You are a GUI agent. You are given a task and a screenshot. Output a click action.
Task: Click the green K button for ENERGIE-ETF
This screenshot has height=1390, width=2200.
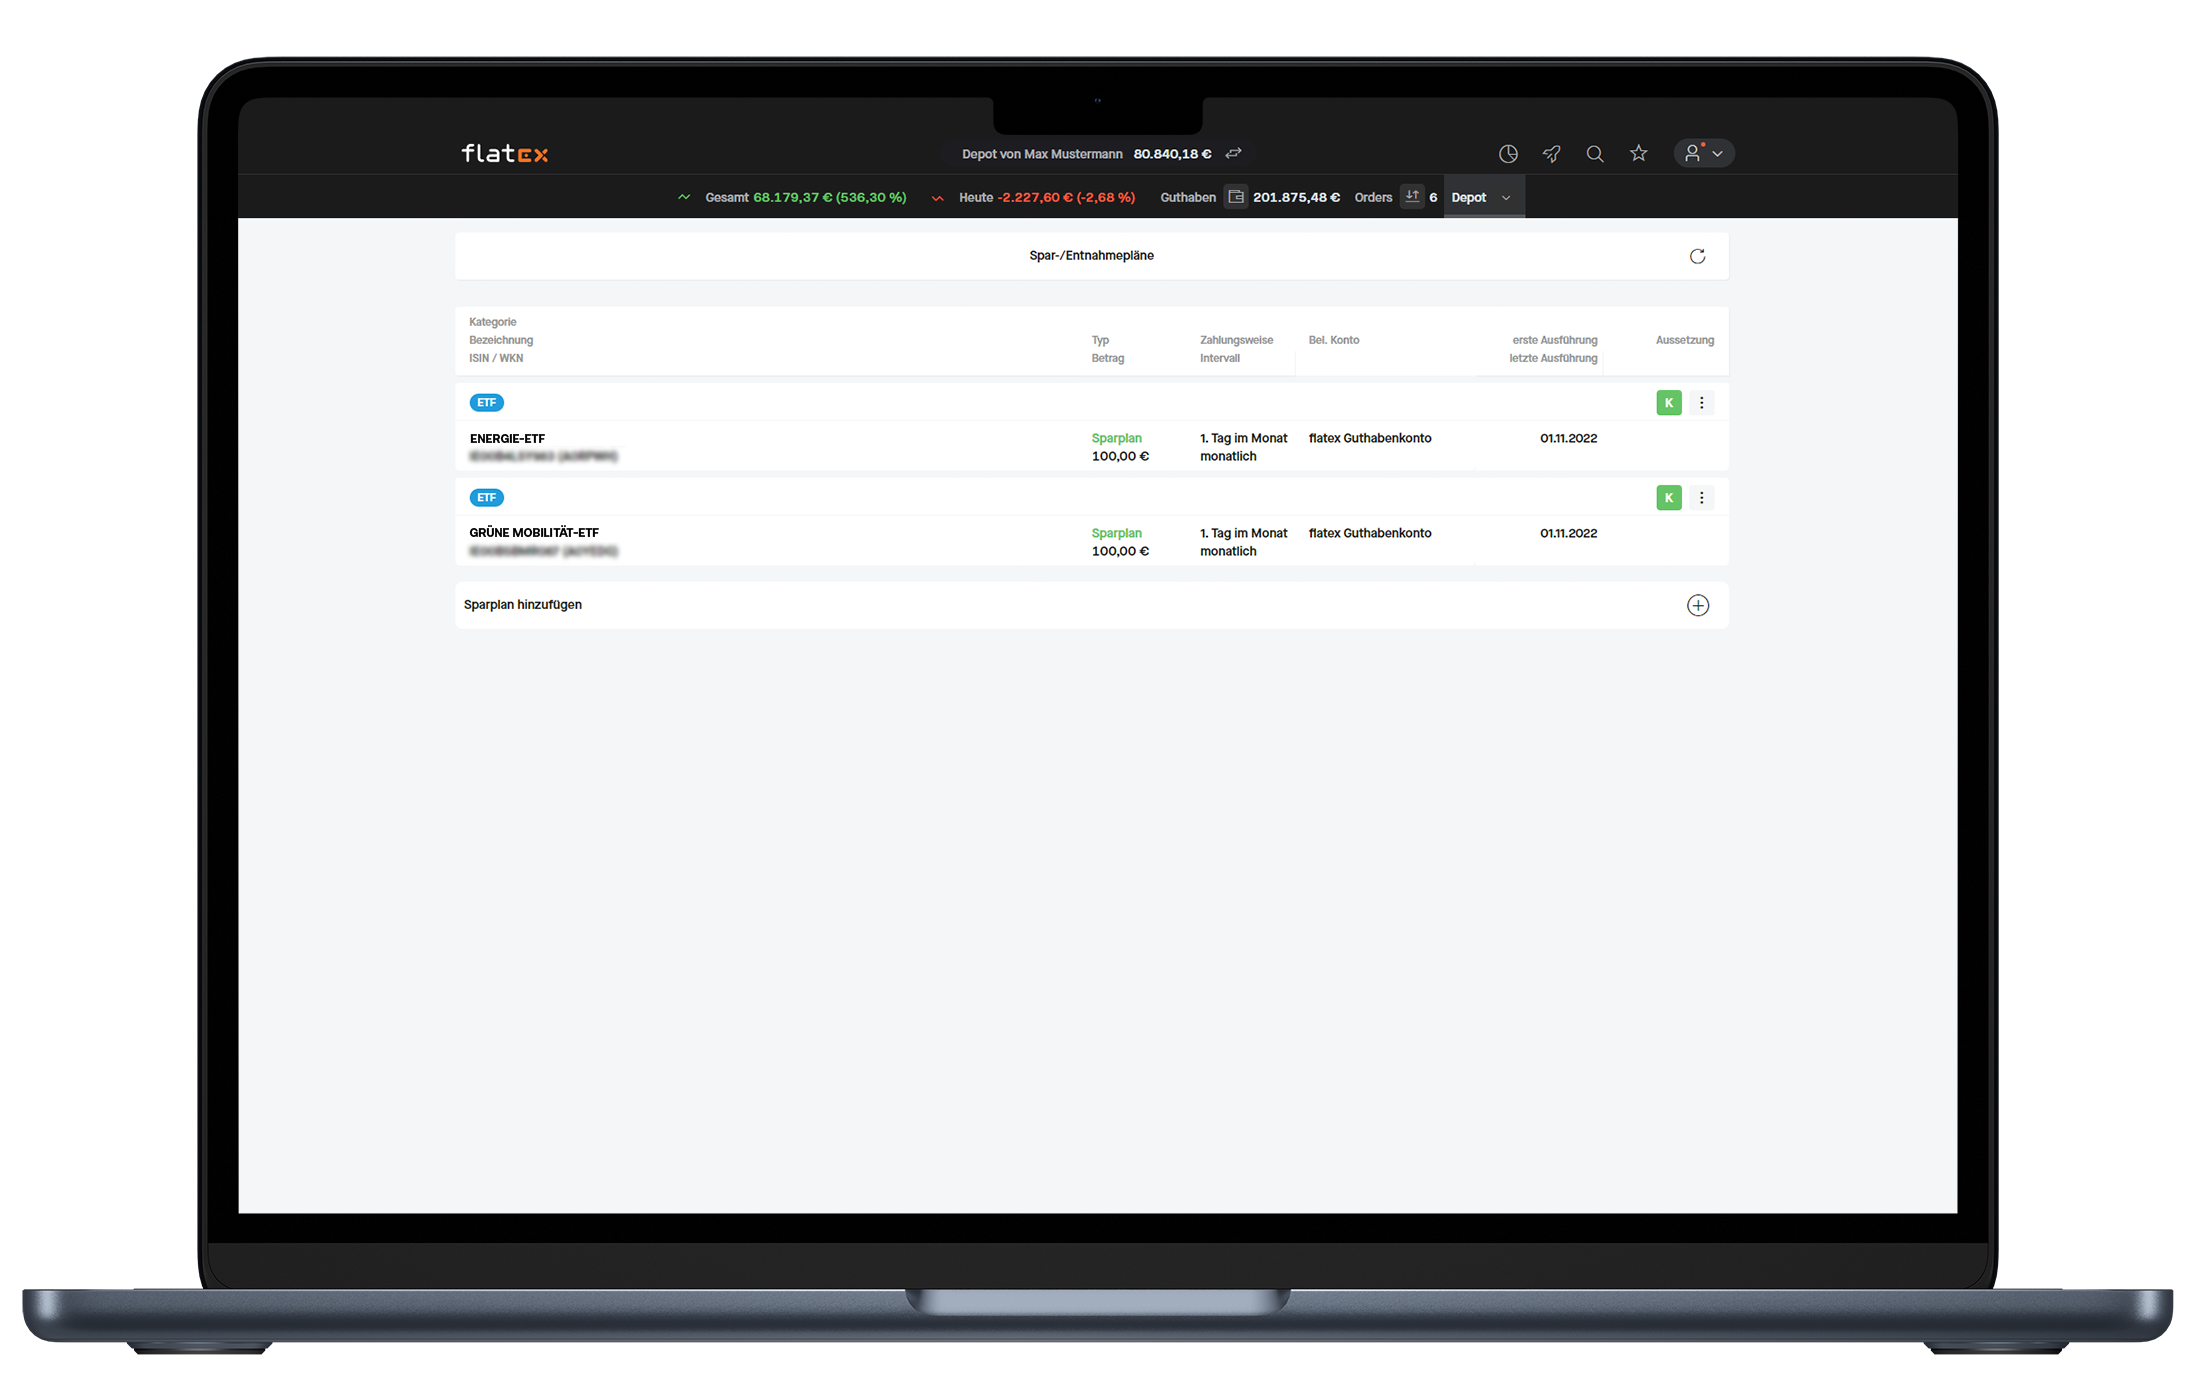coord(1669,402)
